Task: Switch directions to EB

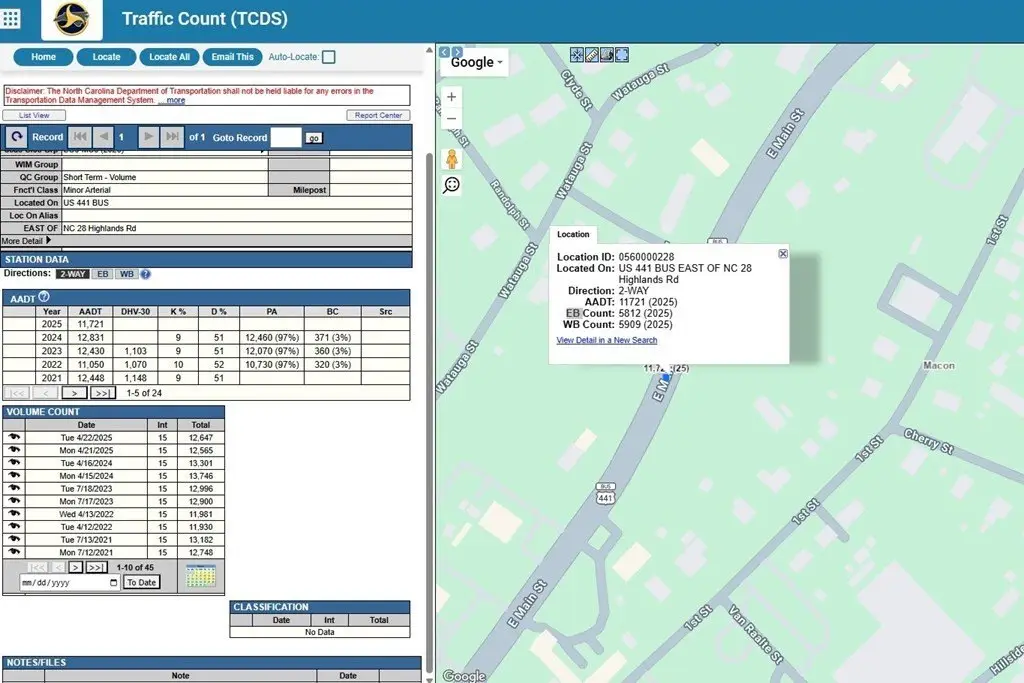Action: point(103,274)
